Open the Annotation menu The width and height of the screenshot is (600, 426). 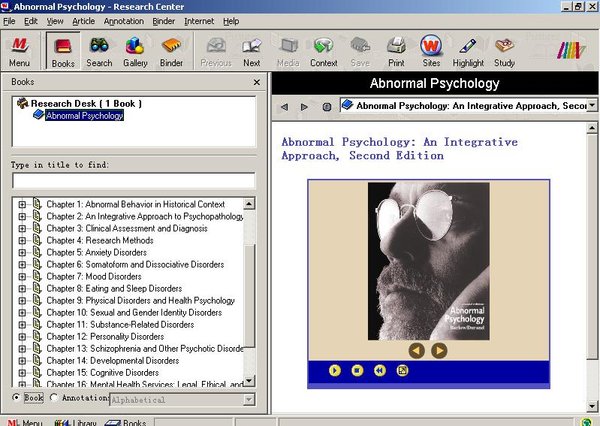pos(123,20)
